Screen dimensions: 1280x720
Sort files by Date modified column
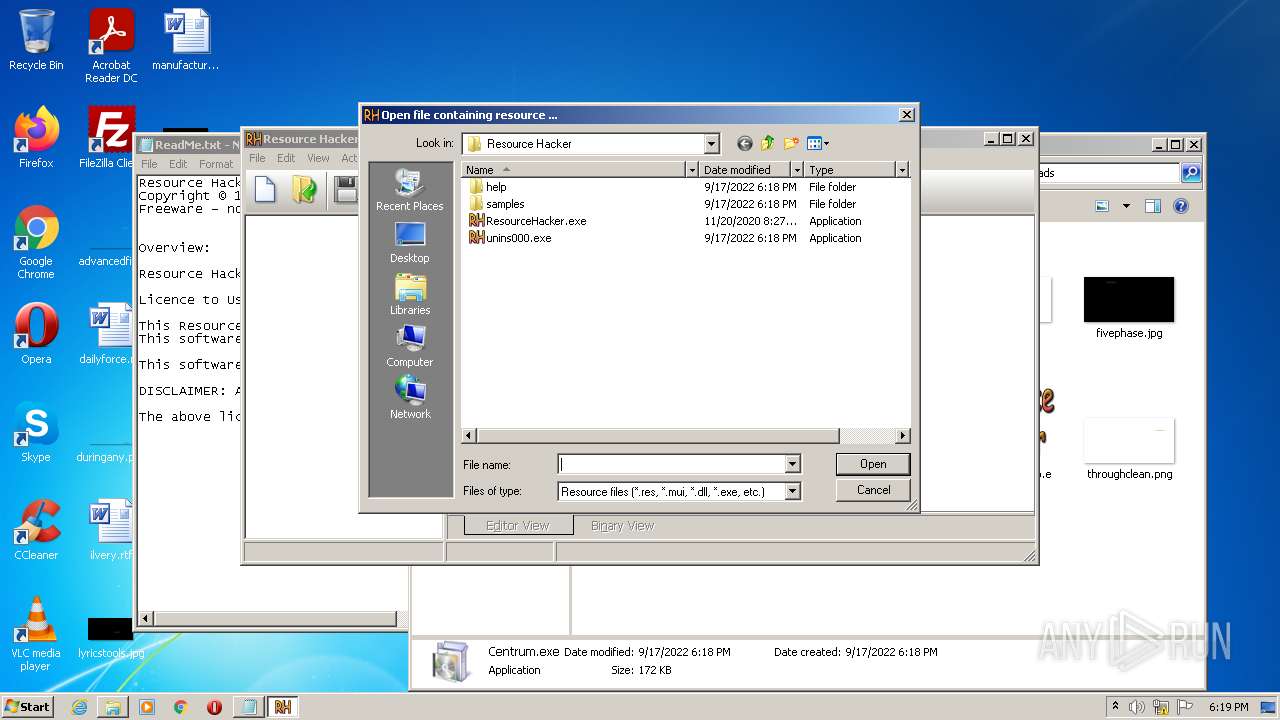pos(744,170)
